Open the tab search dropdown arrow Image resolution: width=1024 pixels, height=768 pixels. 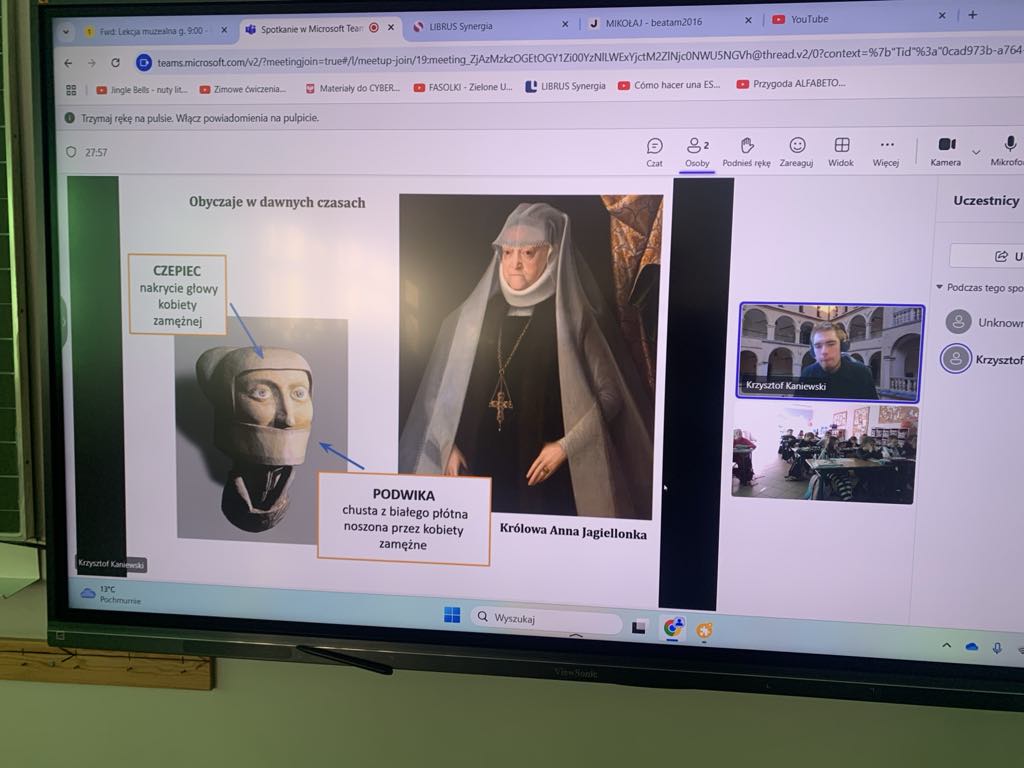[x=66, y=31]
